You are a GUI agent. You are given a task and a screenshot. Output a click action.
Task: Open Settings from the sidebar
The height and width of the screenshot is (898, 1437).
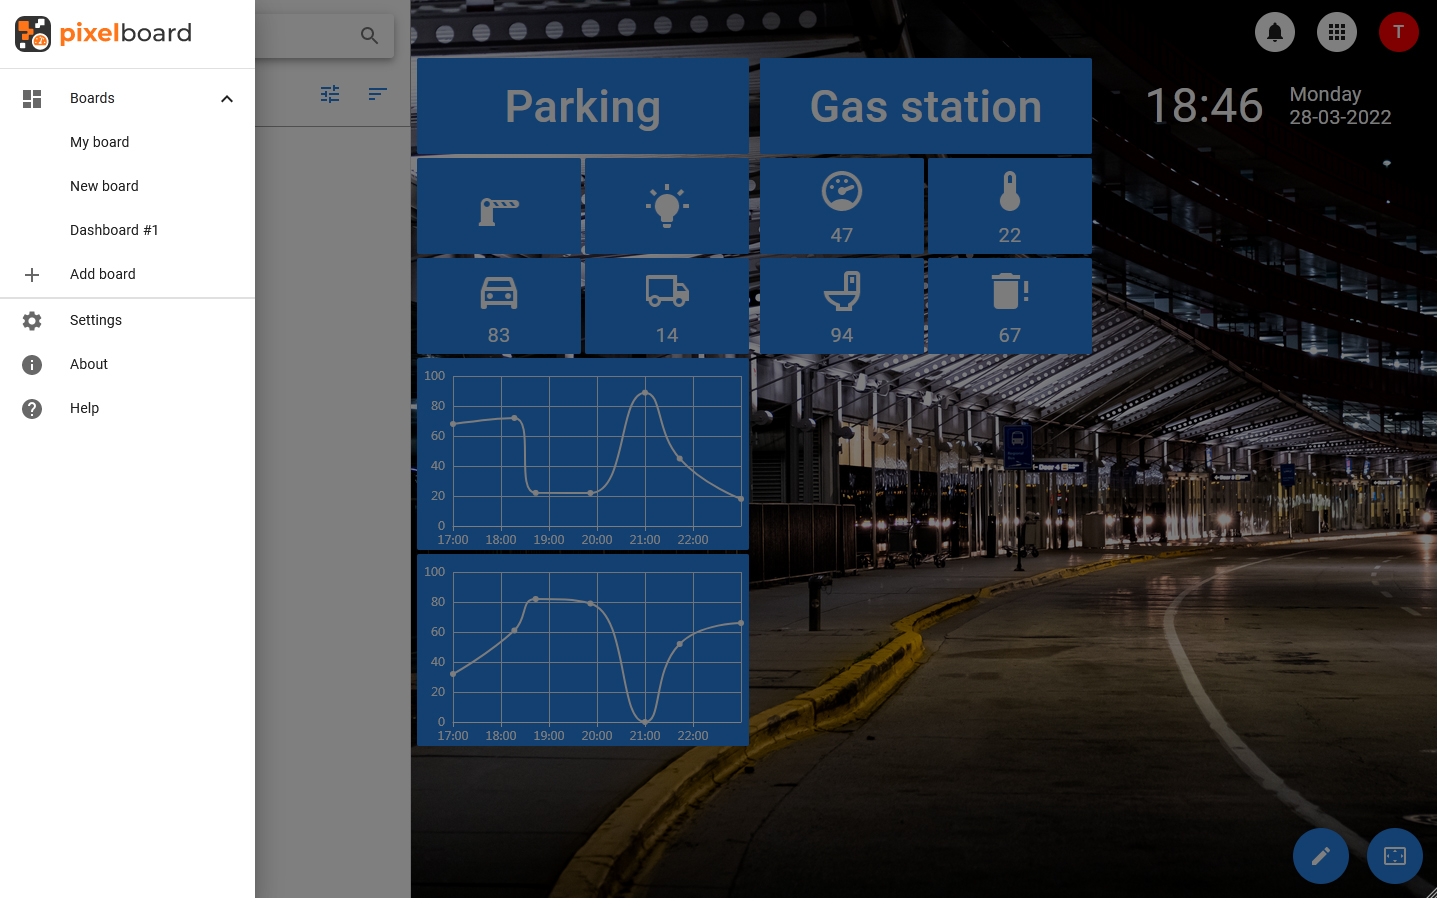pyautogui.click(x=96, y=320)
